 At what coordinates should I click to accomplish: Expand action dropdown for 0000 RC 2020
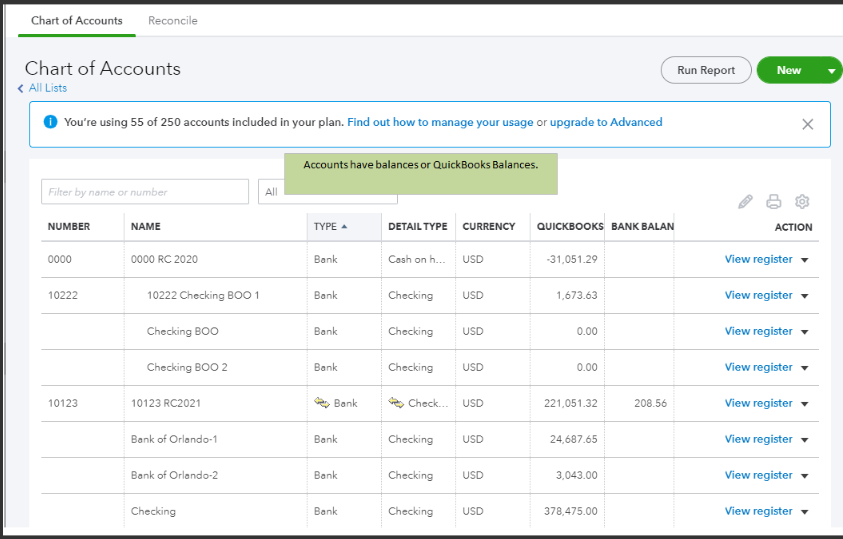(805, 260)
